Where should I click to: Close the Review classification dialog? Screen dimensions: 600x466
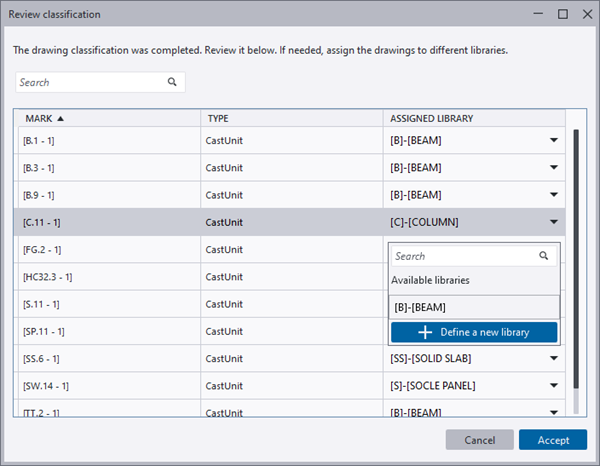pos(587,14)
